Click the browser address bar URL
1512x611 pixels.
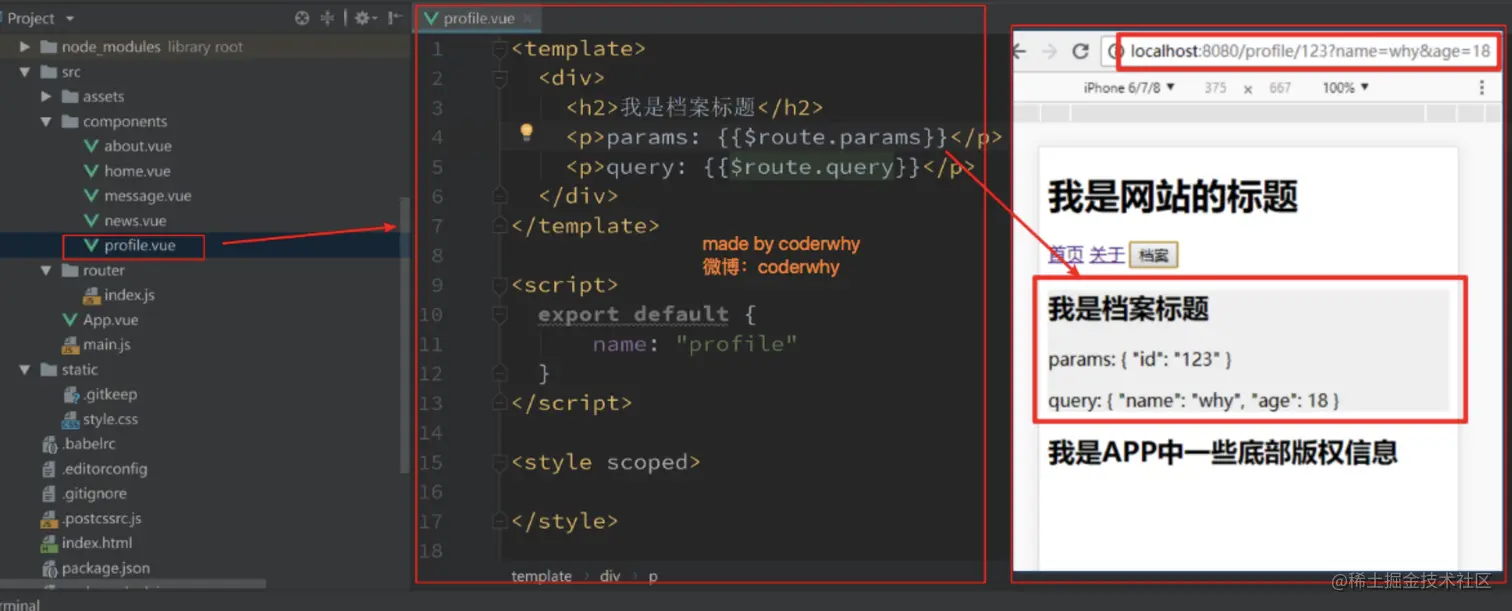[x=1310, y=52]
